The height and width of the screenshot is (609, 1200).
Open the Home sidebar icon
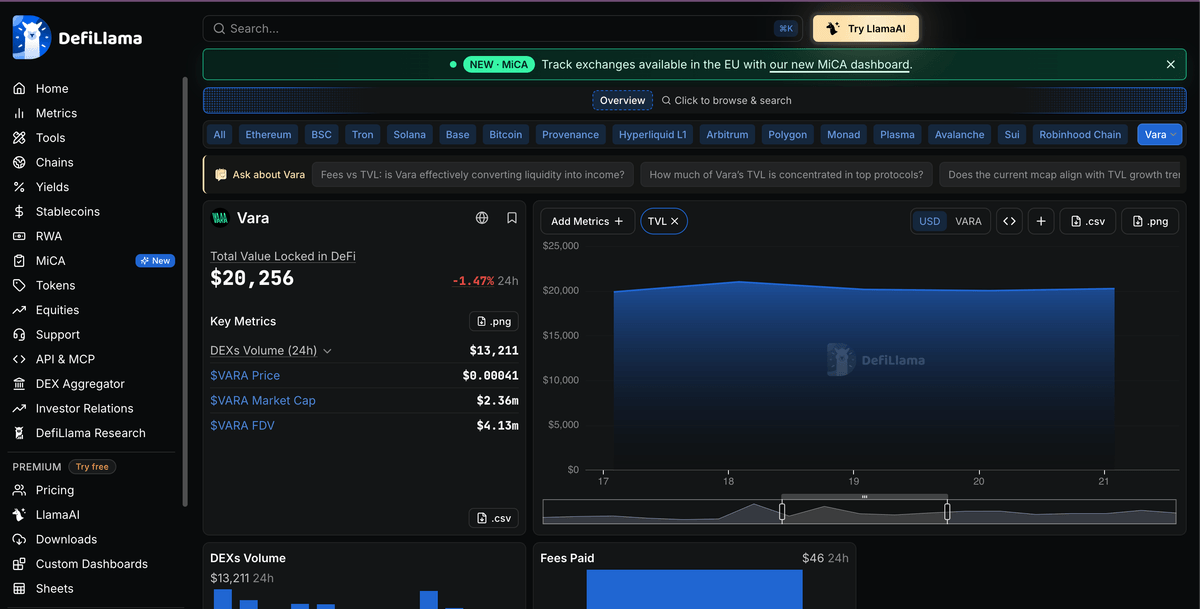point(19,88)
